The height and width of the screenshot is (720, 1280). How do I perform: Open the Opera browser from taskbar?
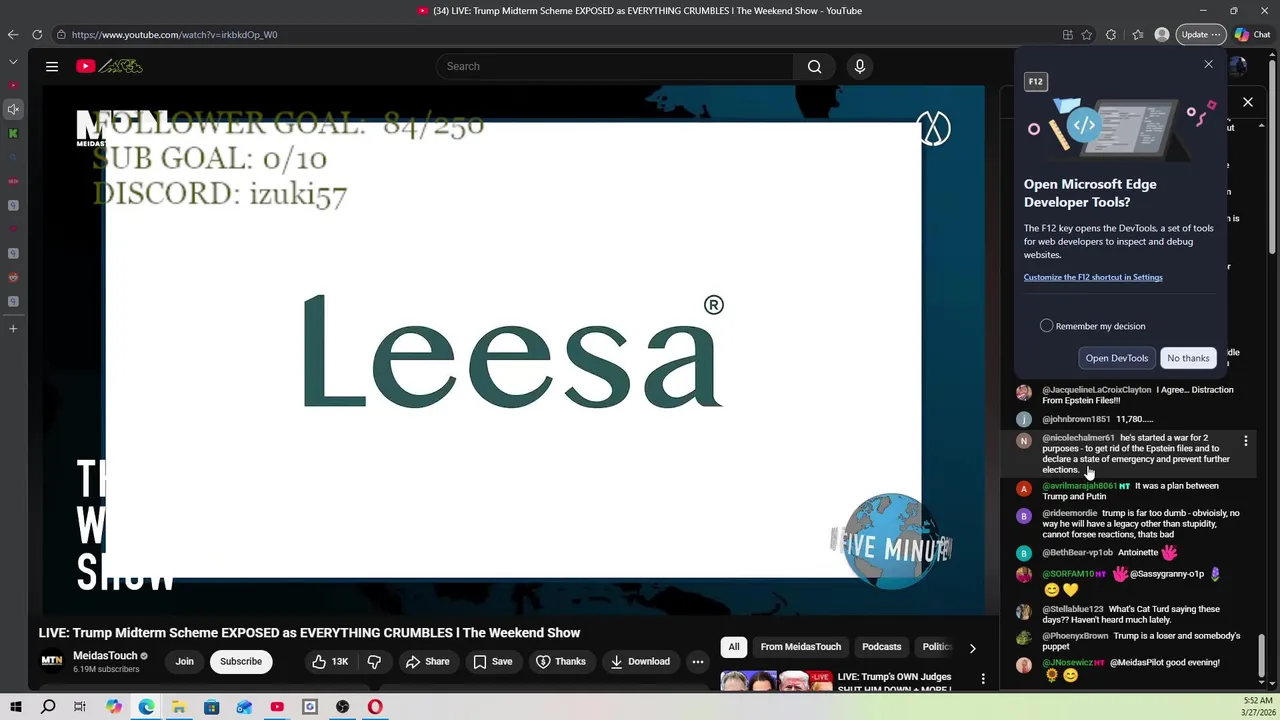pyautogui.click(x=375, y=707)
